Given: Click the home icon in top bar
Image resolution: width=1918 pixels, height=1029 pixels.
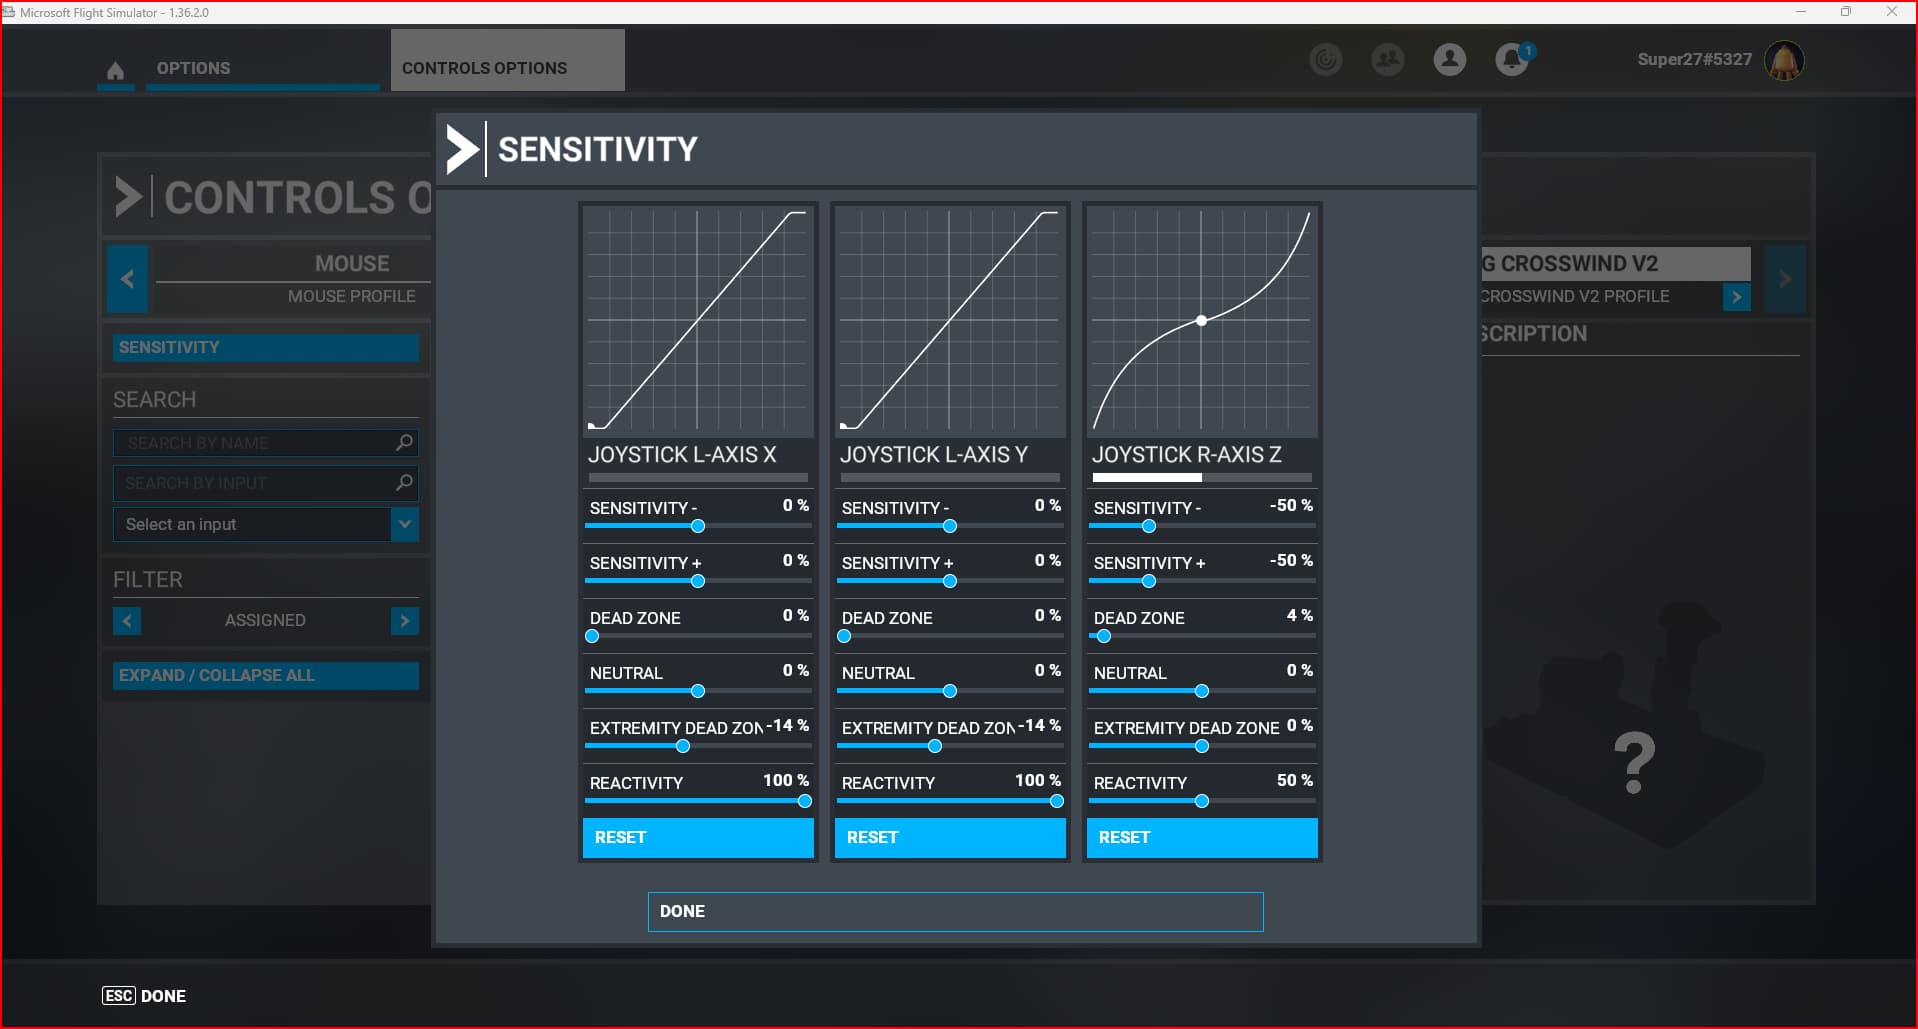Looking at the screenshot, I should coord(115,70).
